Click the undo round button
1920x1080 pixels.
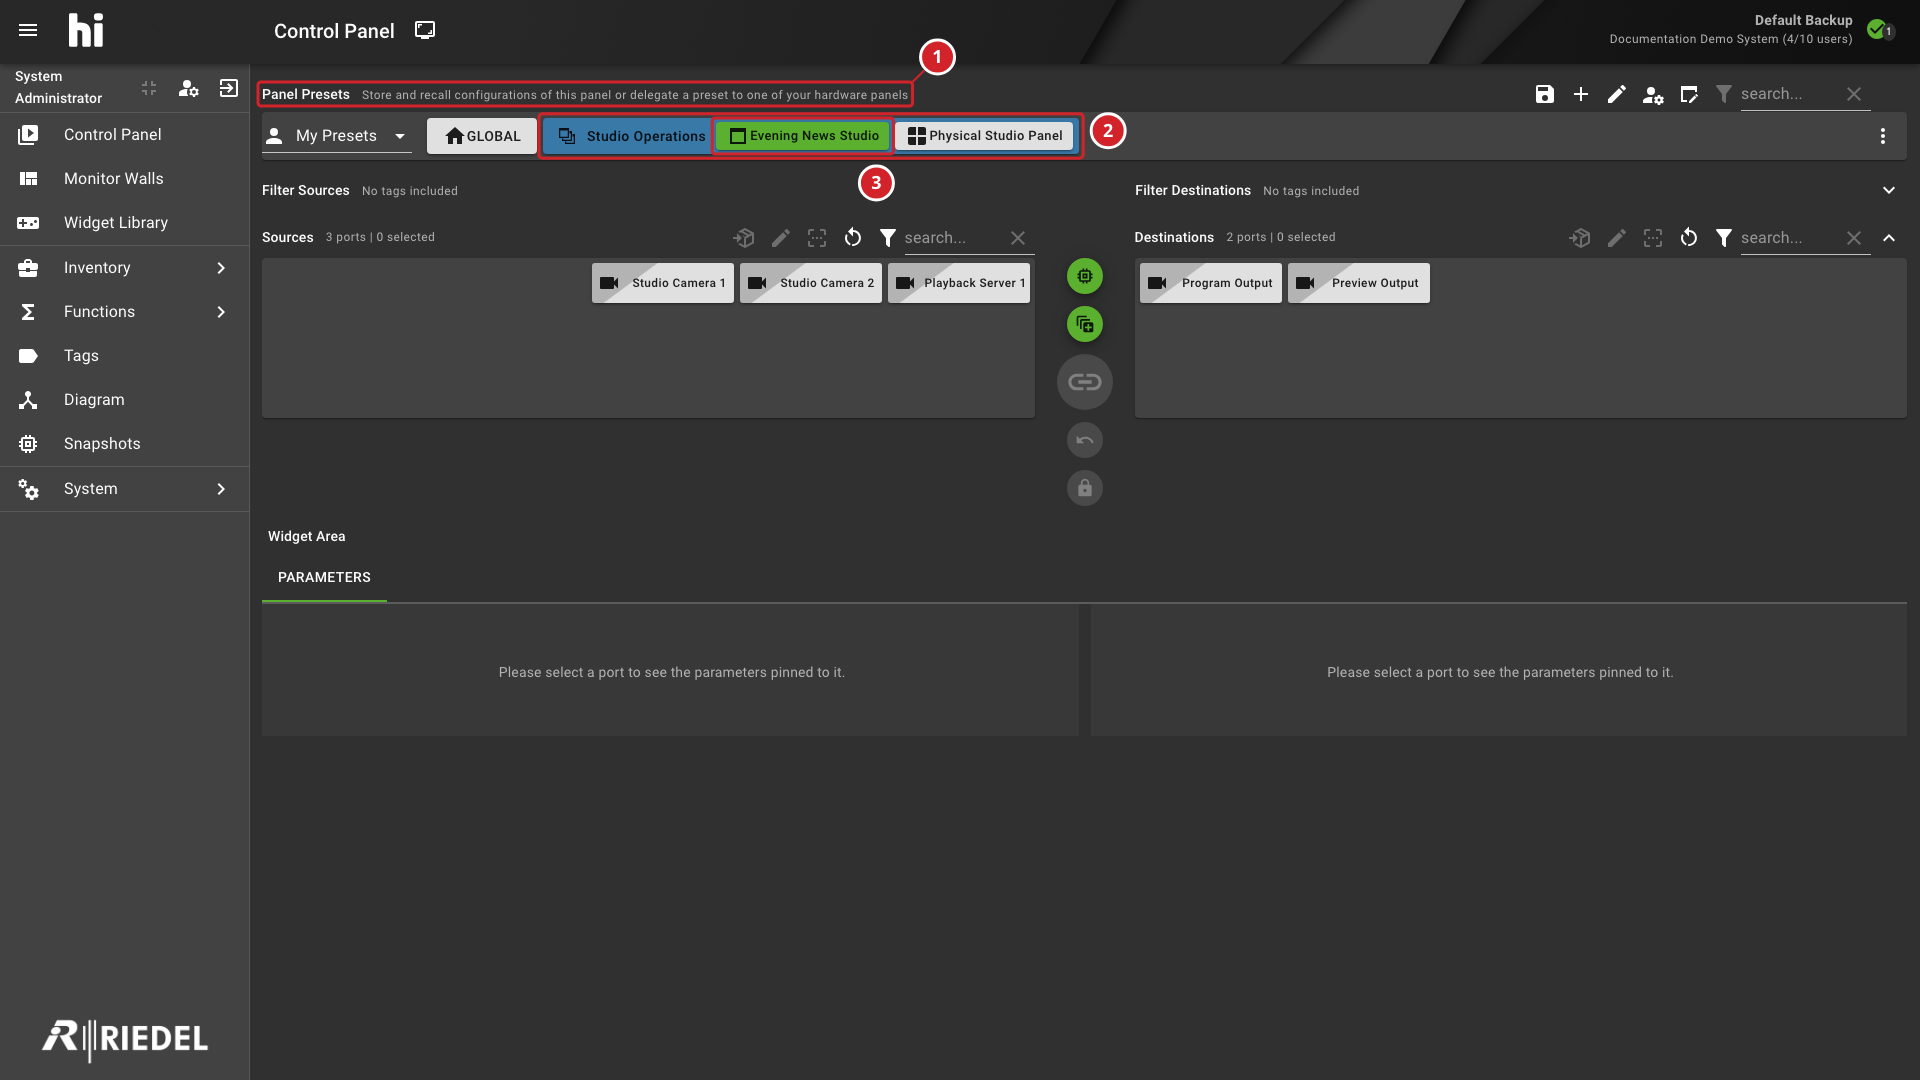coord(1085,440)
